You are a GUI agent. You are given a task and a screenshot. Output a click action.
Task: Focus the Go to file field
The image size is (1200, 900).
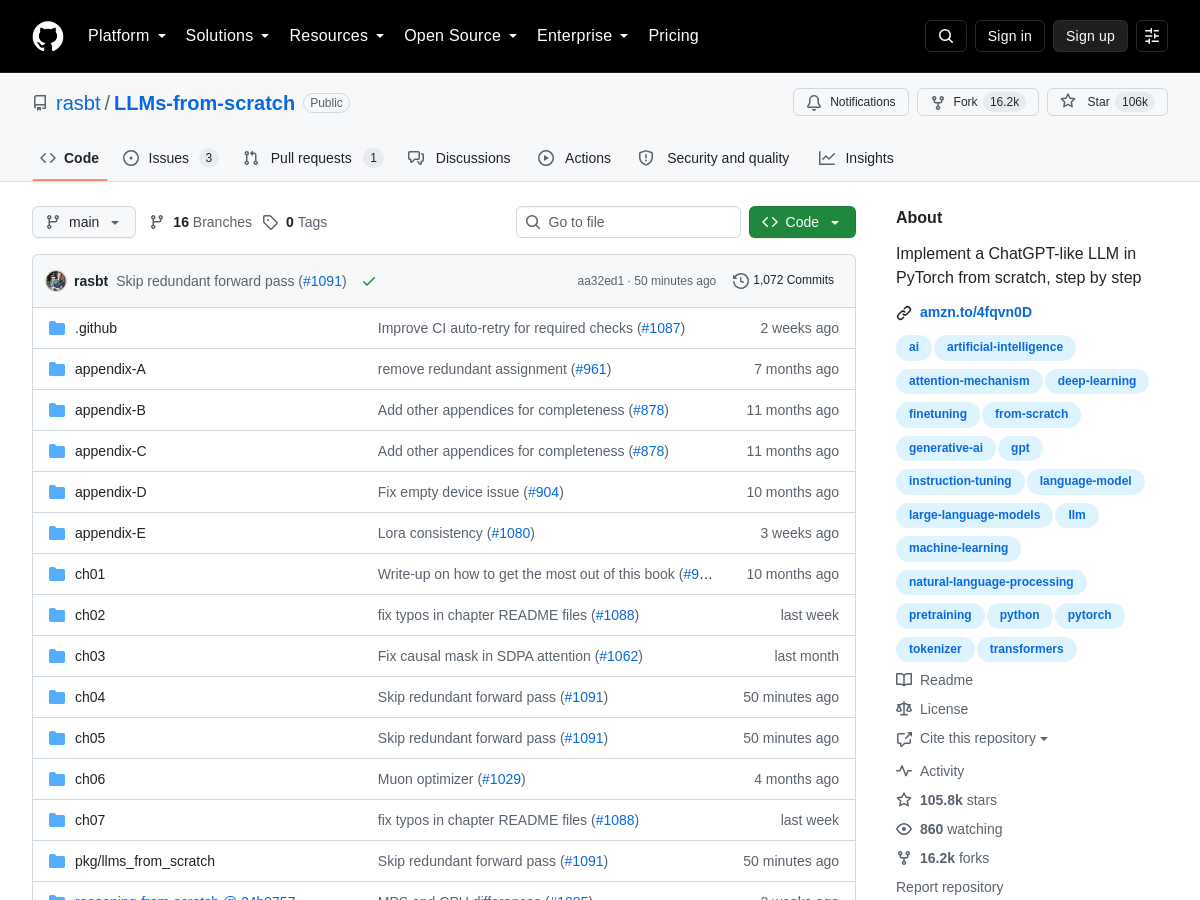pos(628,222)
